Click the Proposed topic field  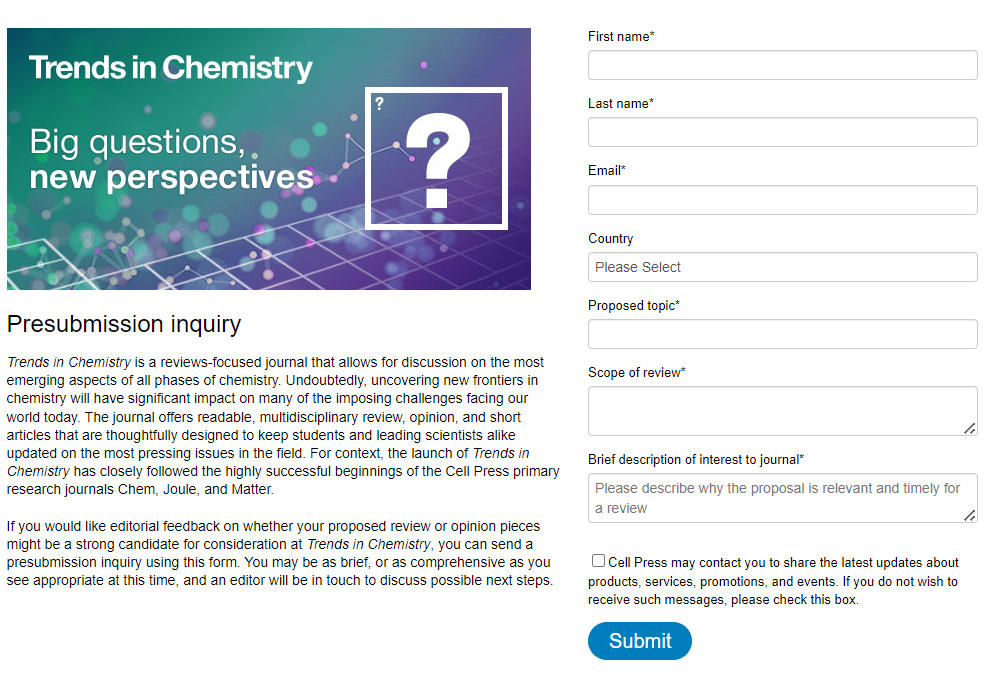[782, 334]
